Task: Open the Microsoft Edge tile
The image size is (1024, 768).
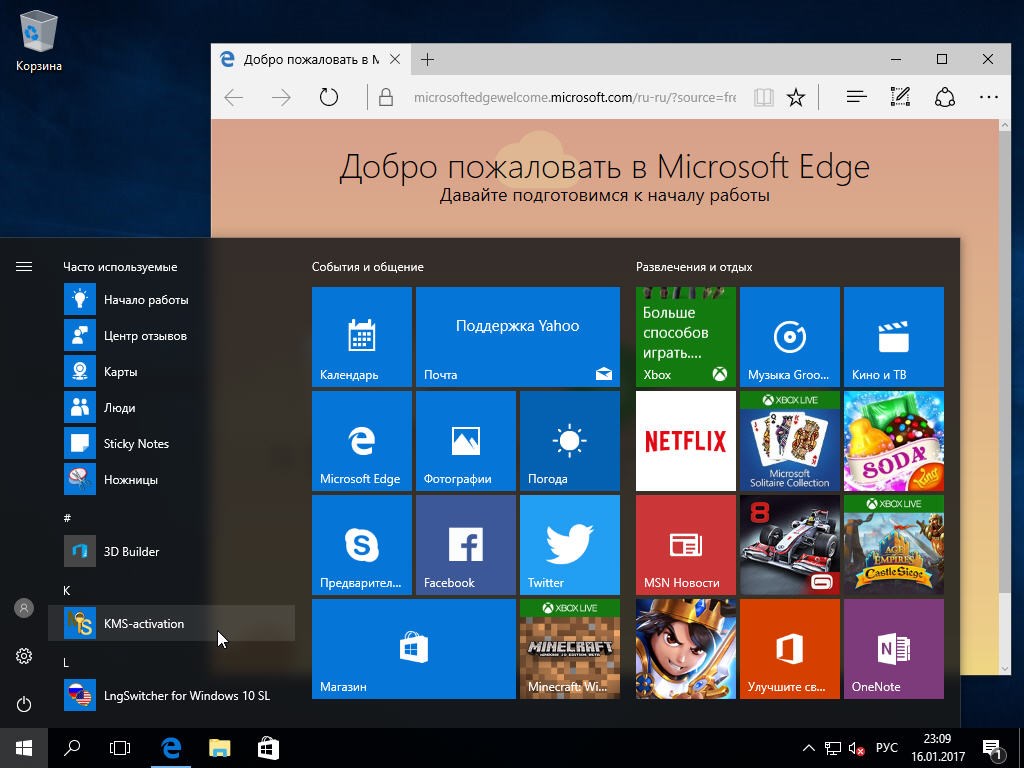Action: click(362, 441)
